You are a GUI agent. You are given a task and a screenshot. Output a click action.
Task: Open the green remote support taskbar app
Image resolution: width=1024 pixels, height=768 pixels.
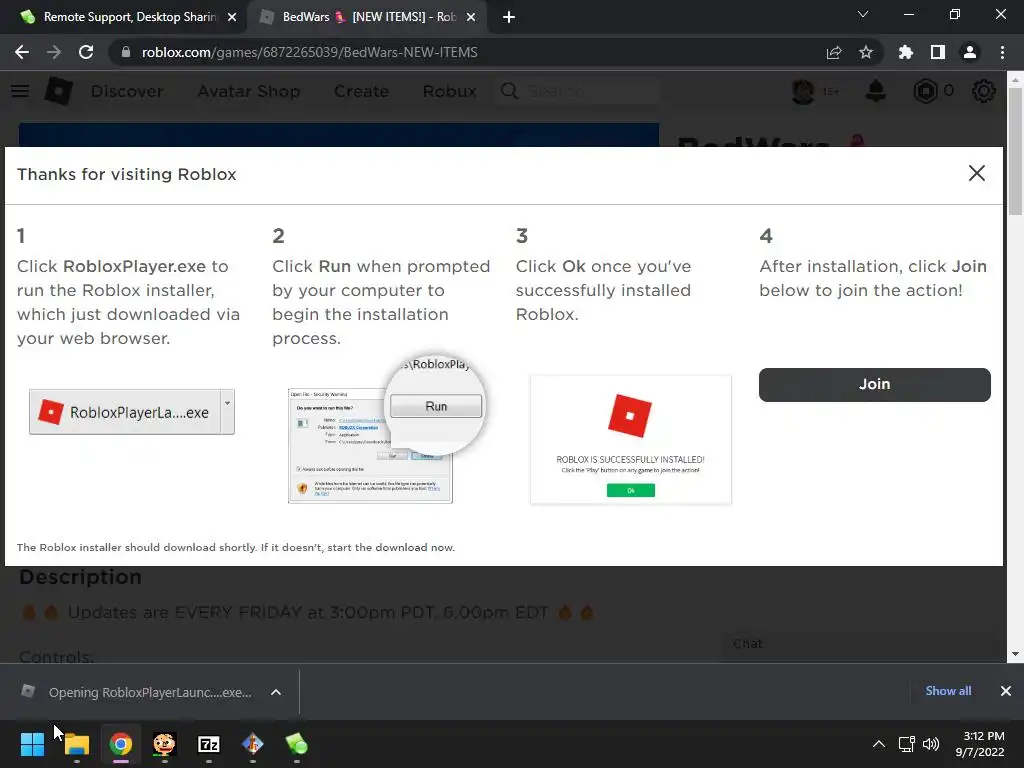tap(297, 744)
